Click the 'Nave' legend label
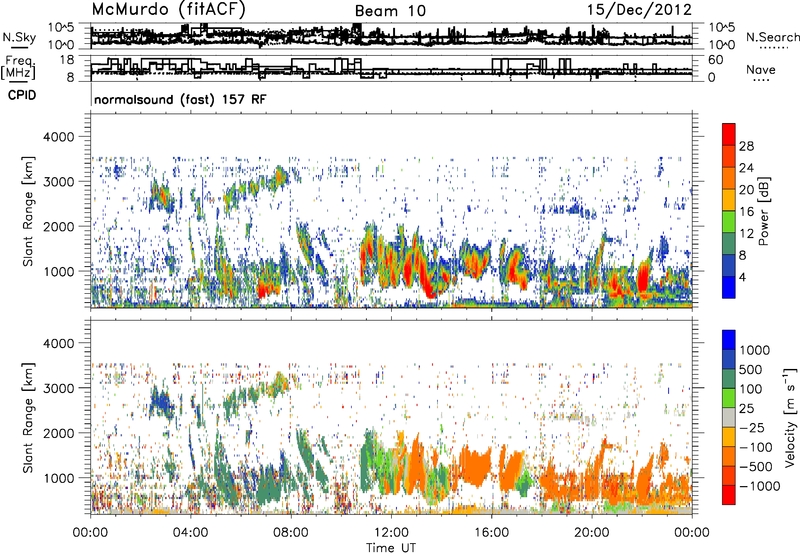The width and height of the screenshot is (800, 554). click(x=761, y=70)
